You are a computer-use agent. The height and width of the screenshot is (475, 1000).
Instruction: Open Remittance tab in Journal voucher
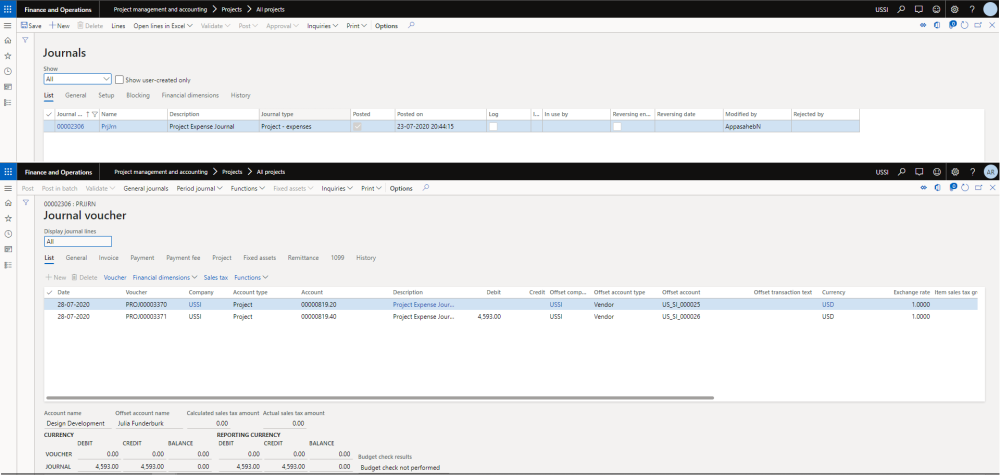303,258
